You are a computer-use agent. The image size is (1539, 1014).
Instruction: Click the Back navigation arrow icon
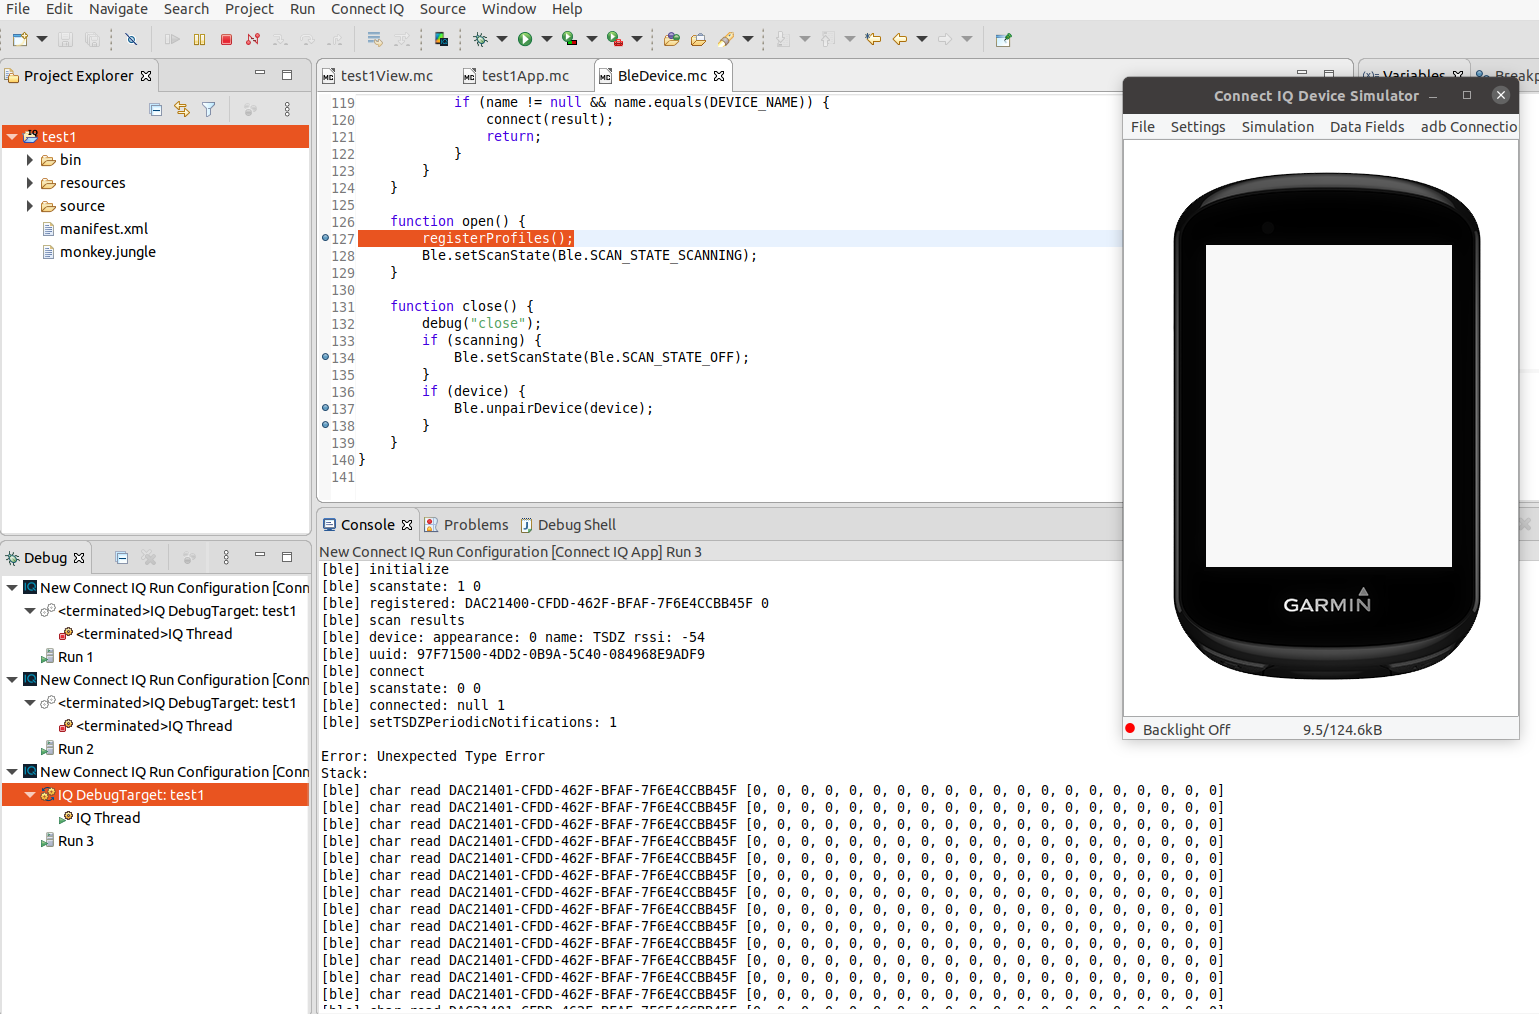pos(900,39)
